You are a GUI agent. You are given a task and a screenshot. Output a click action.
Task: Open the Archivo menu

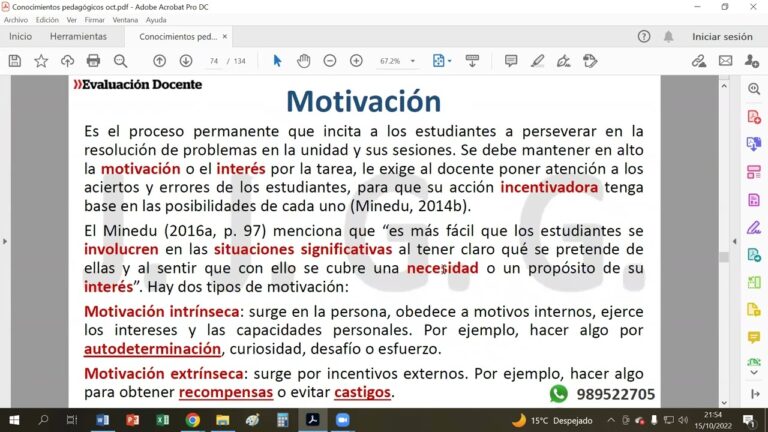(15, 20)
